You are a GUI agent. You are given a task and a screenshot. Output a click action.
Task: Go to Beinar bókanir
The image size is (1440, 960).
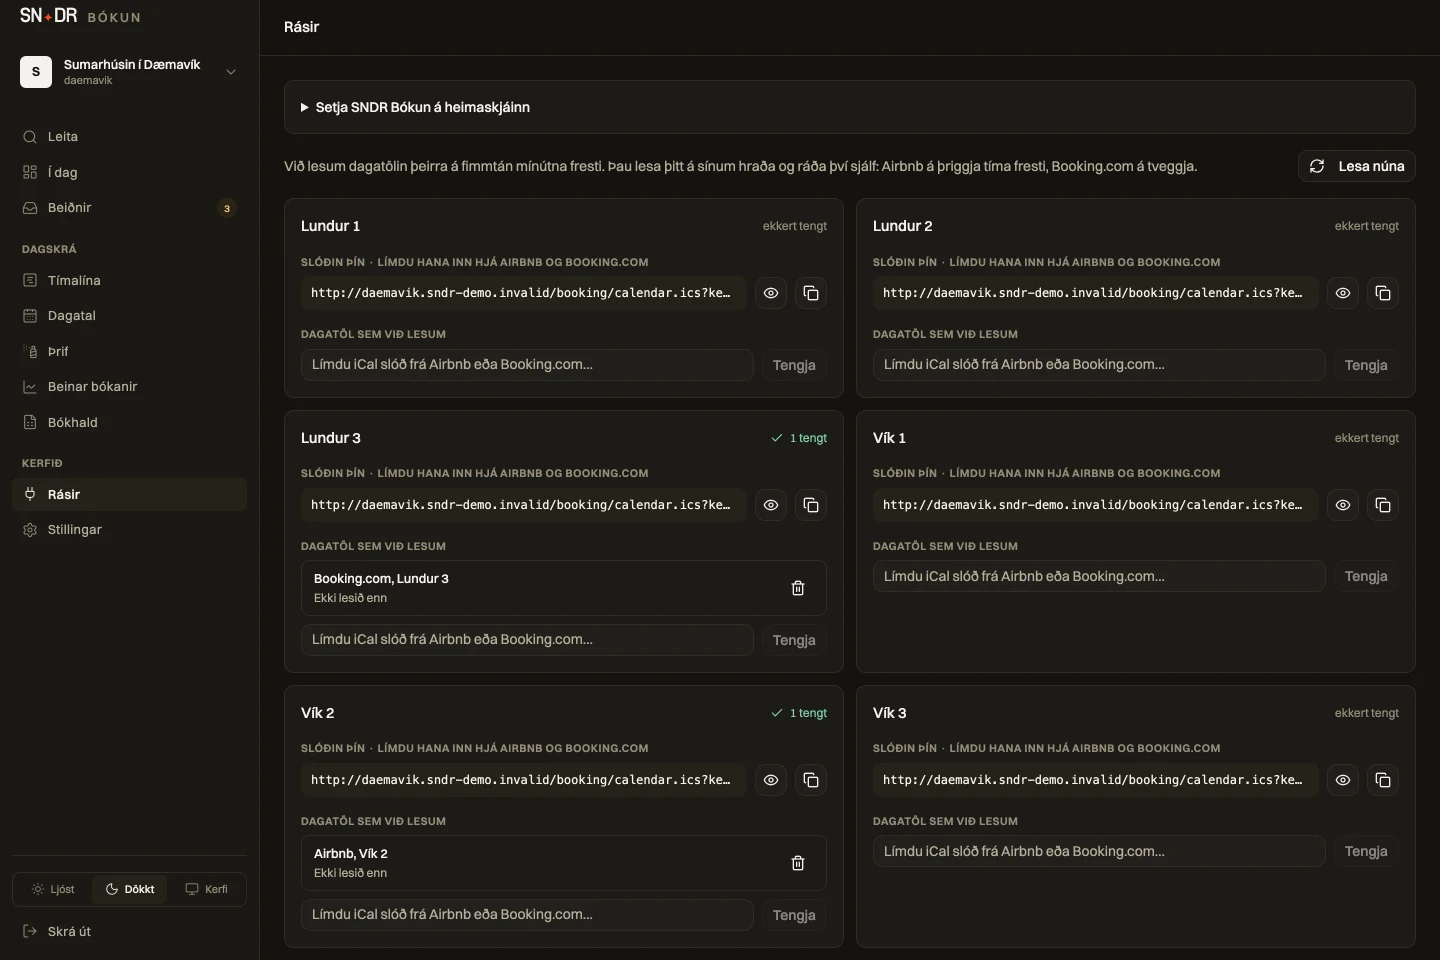(x=130, y=387)
